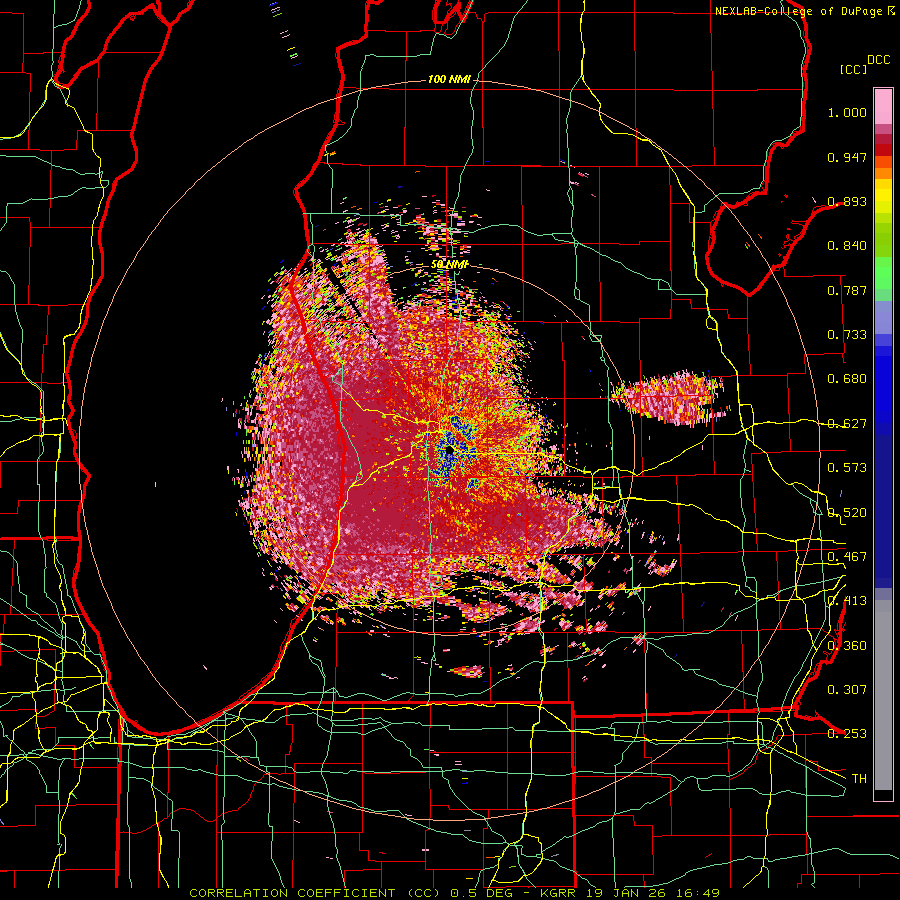Click the TH threshold label
This screenshot has width=900, height=900.
[x=859, y=779]
